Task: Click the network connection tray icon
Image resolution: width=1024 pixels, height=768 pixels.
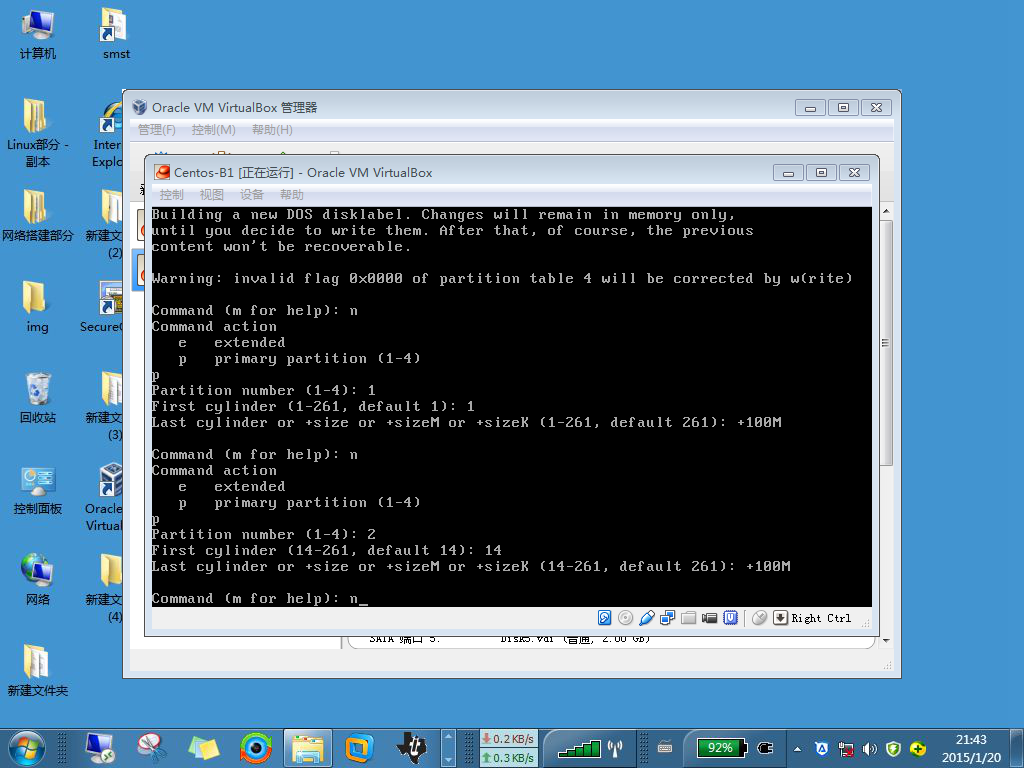Action: (846, 749)
